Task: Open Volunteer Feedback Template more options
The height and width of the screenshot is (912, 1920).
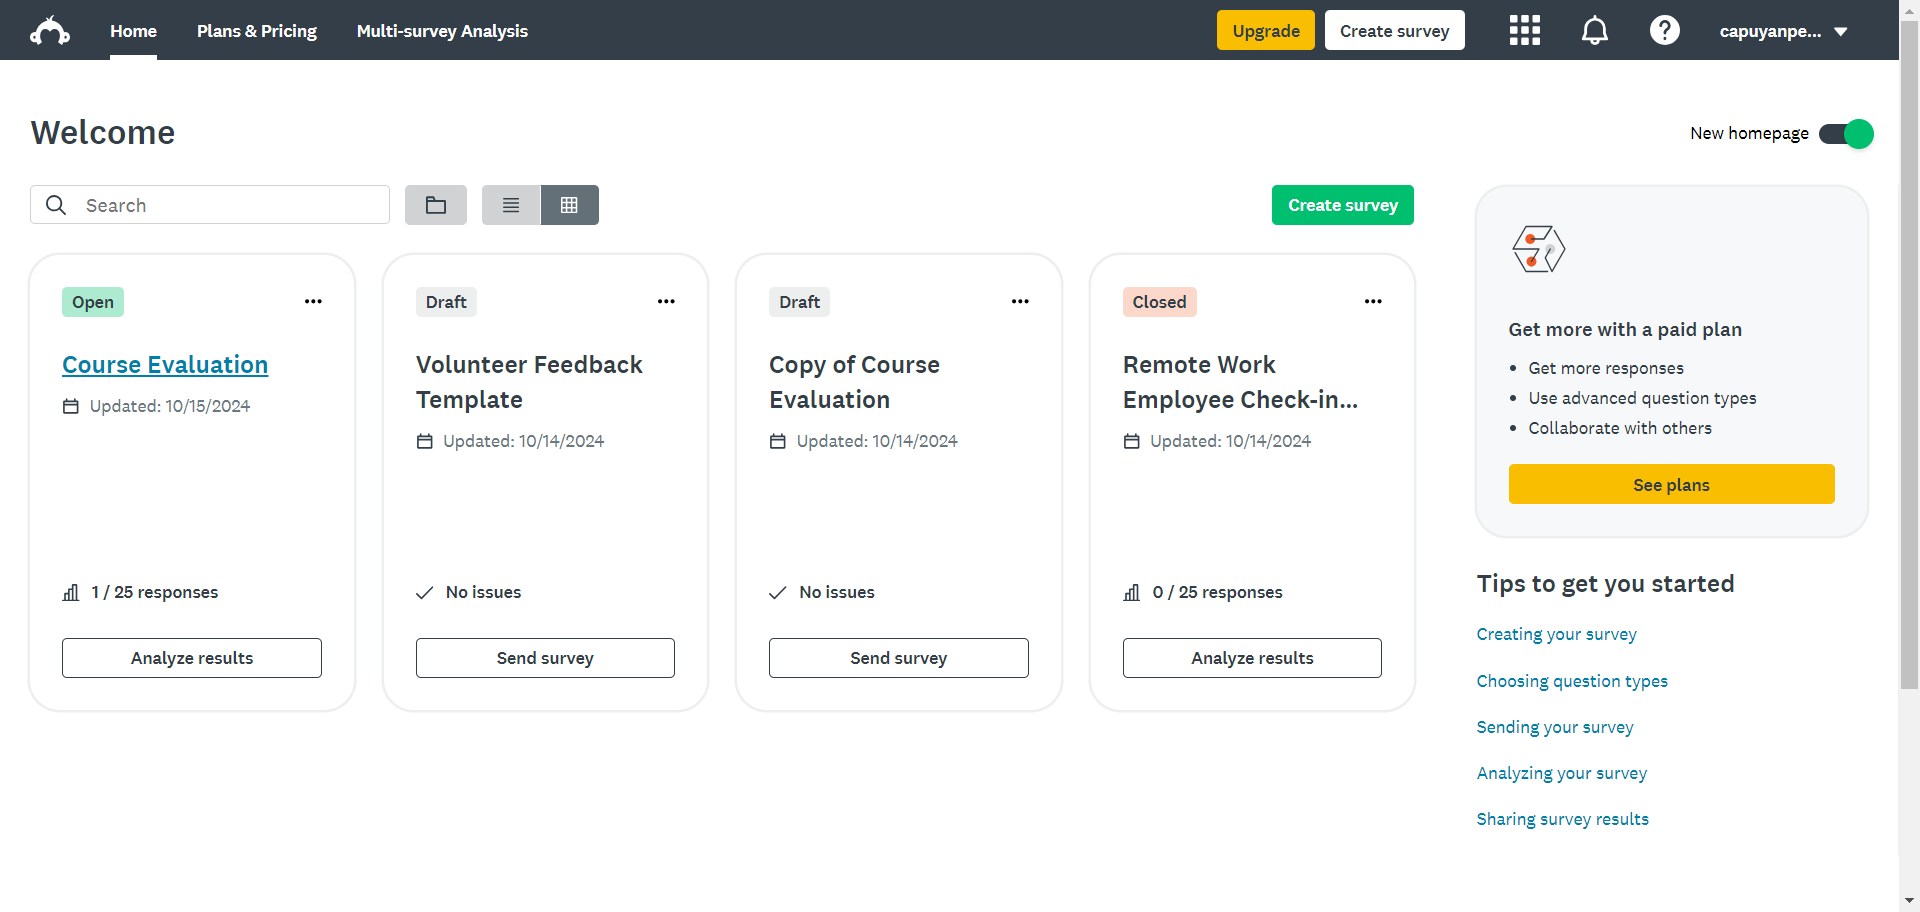Action: point(666,301)
